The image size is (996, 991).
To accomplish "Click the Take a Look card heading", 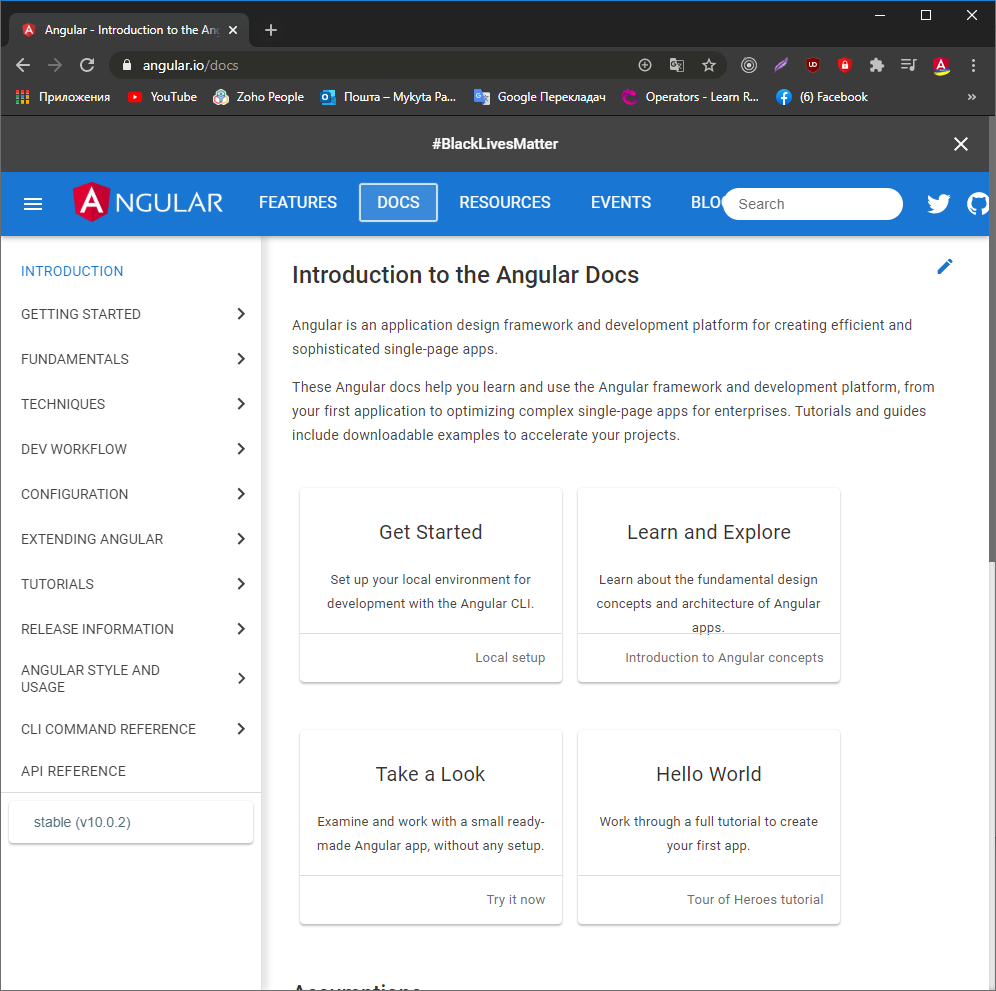I will click(x=431, y=774).
